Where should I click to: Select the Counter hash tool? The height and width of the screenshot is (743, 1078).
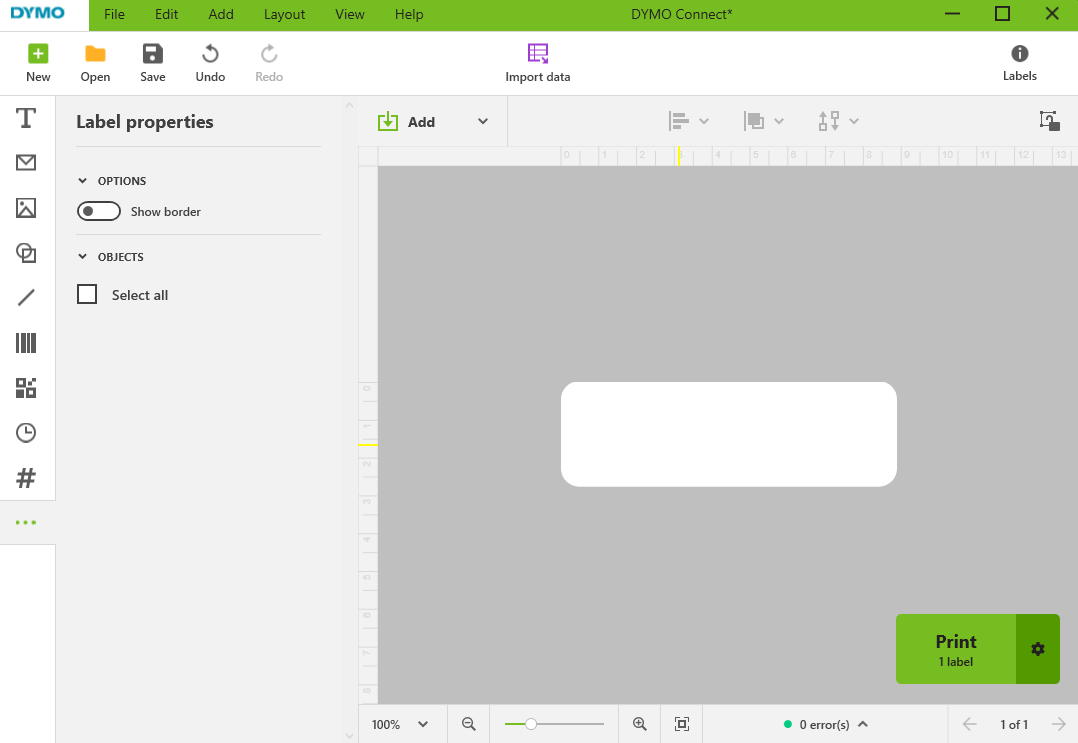[26, 478]
